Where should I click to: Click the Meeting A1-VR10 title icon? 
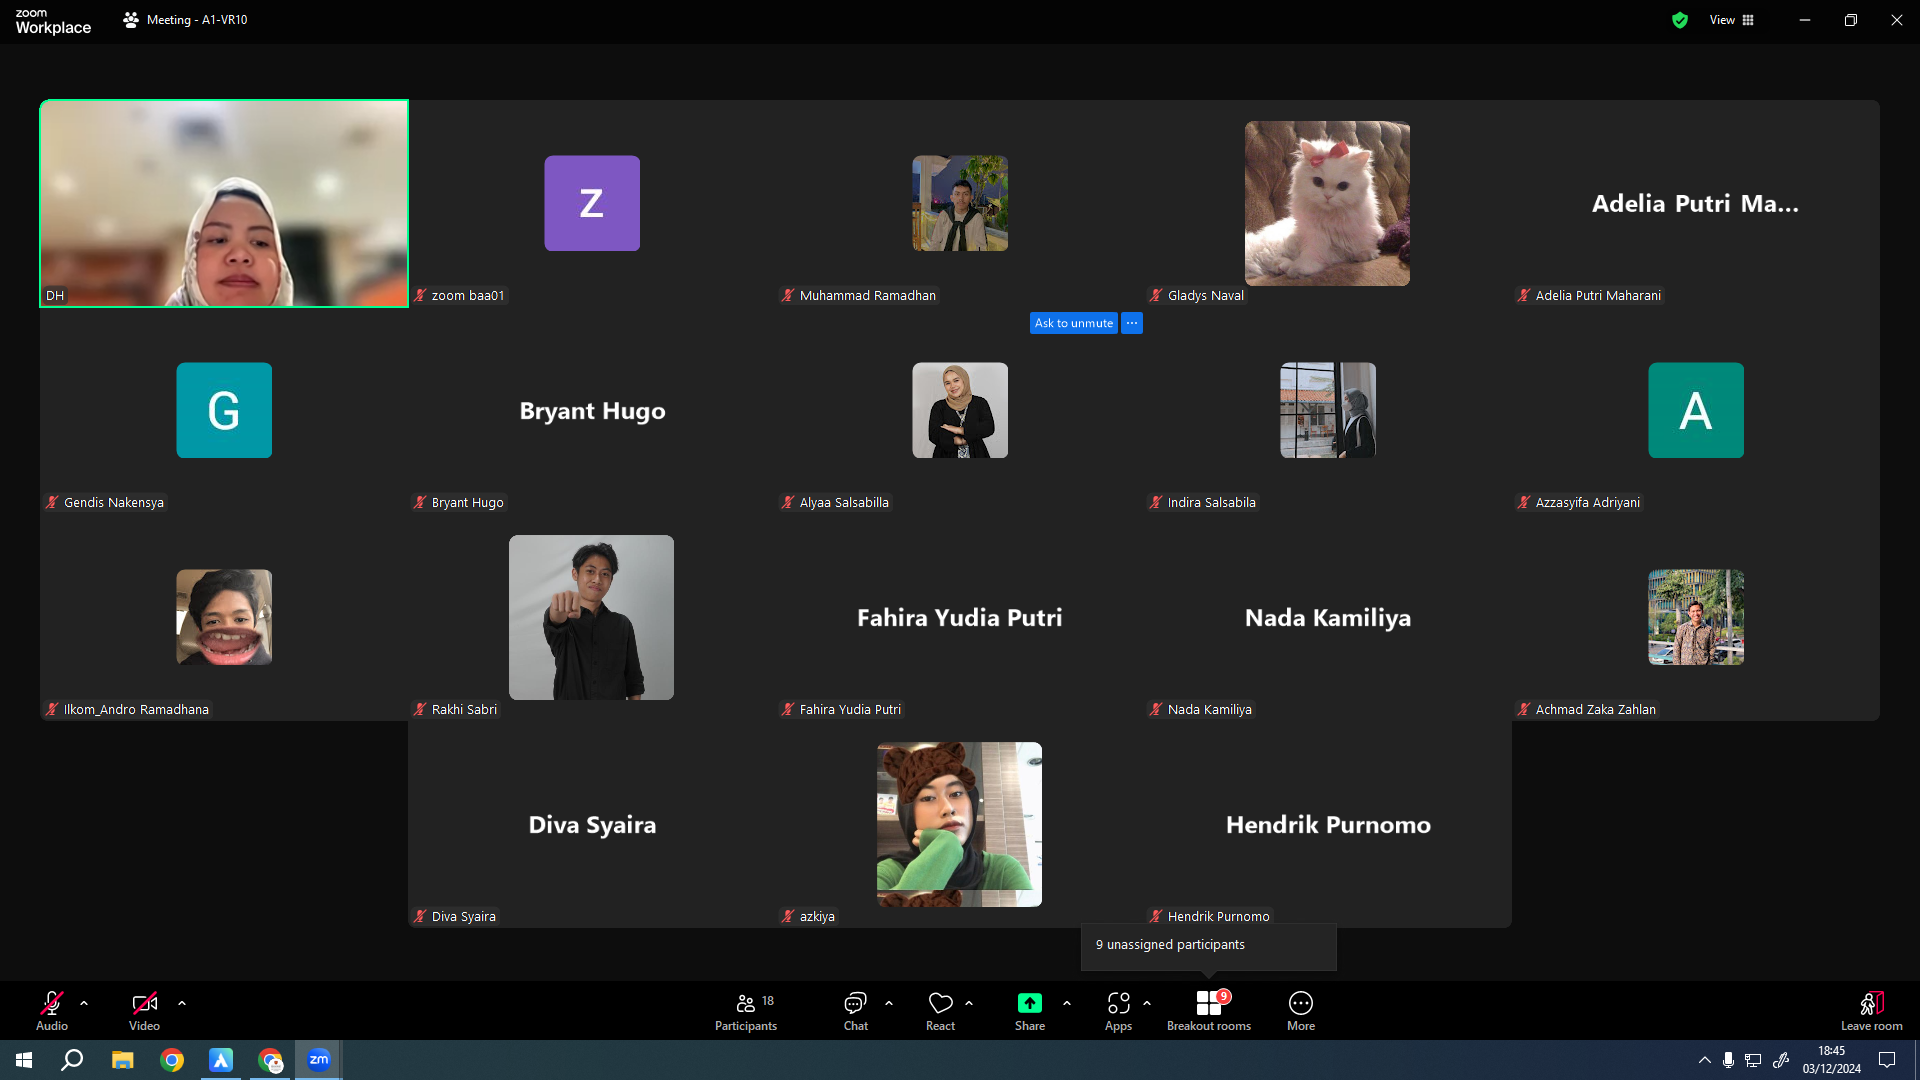point(131,20)
